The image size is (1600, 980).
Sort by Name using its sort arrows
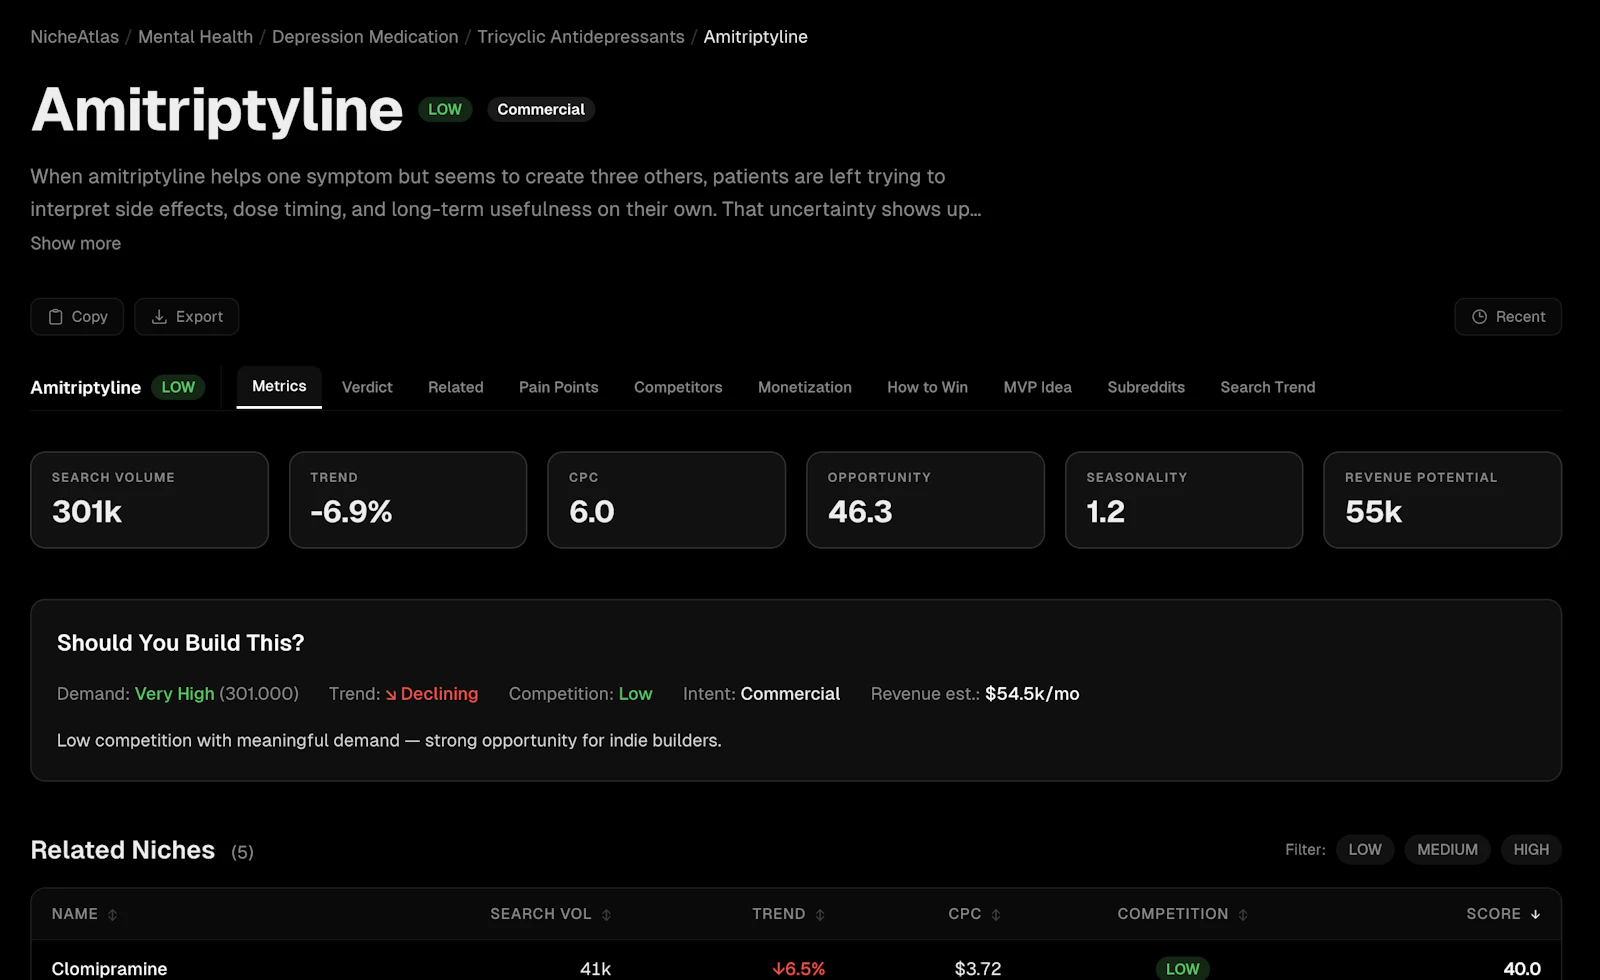pos(112,915)
